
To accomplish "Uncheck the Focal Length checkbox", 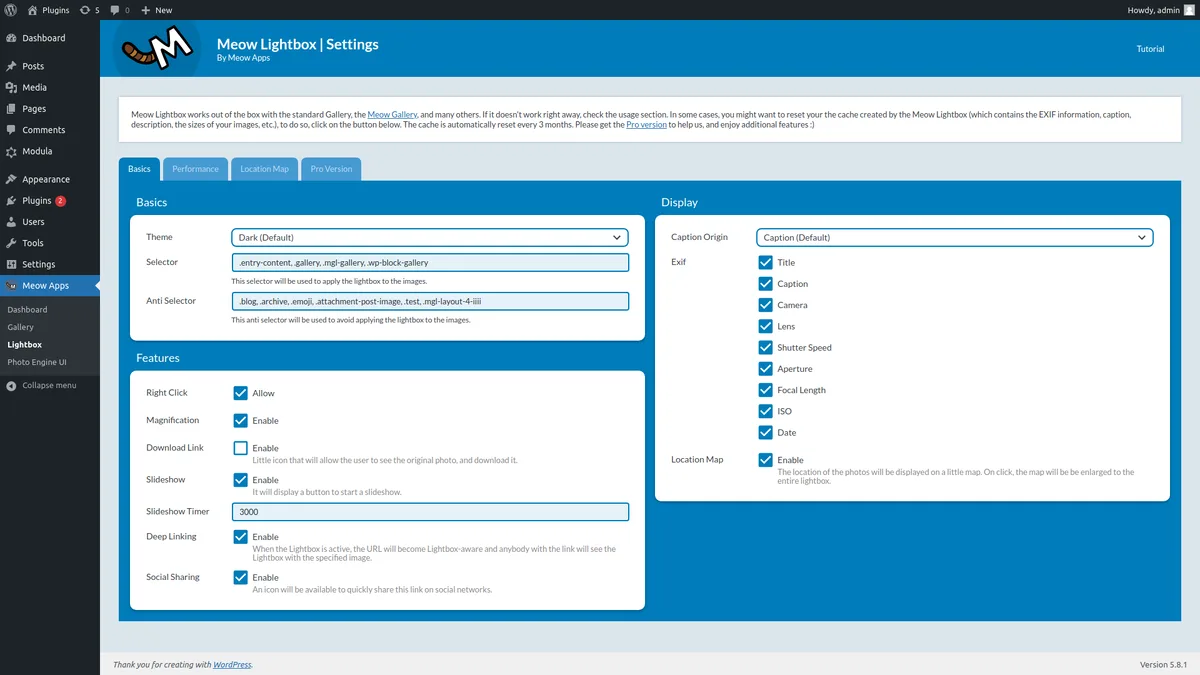I will 765,390.
